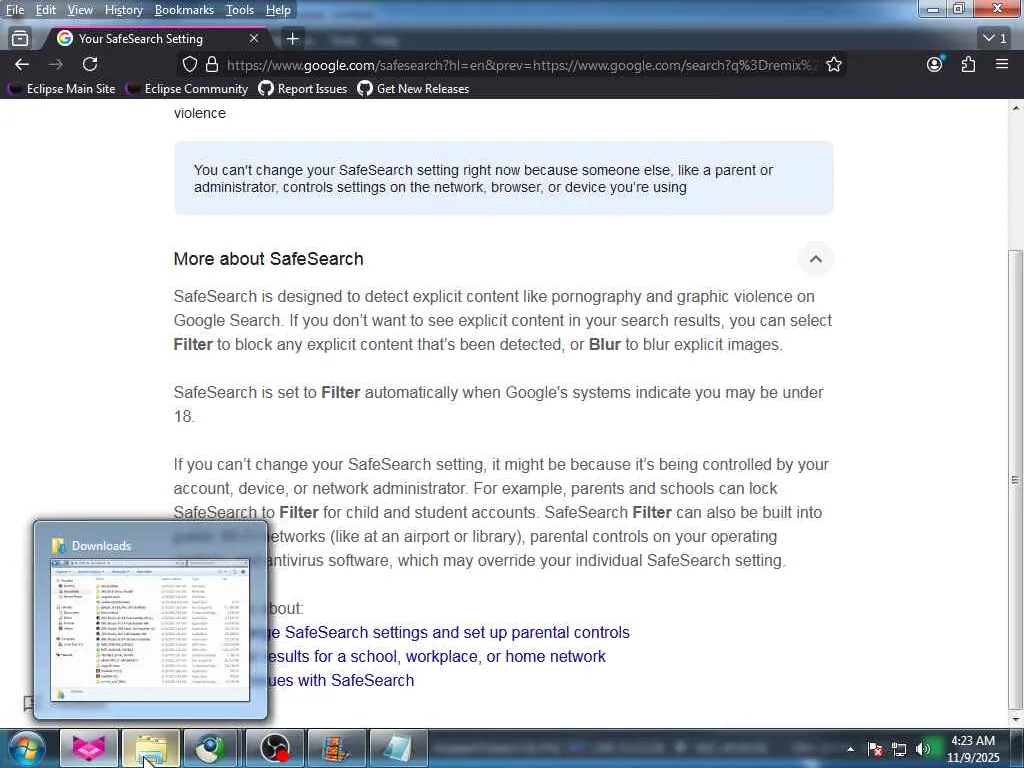Show hidden system tray icons

850,749
